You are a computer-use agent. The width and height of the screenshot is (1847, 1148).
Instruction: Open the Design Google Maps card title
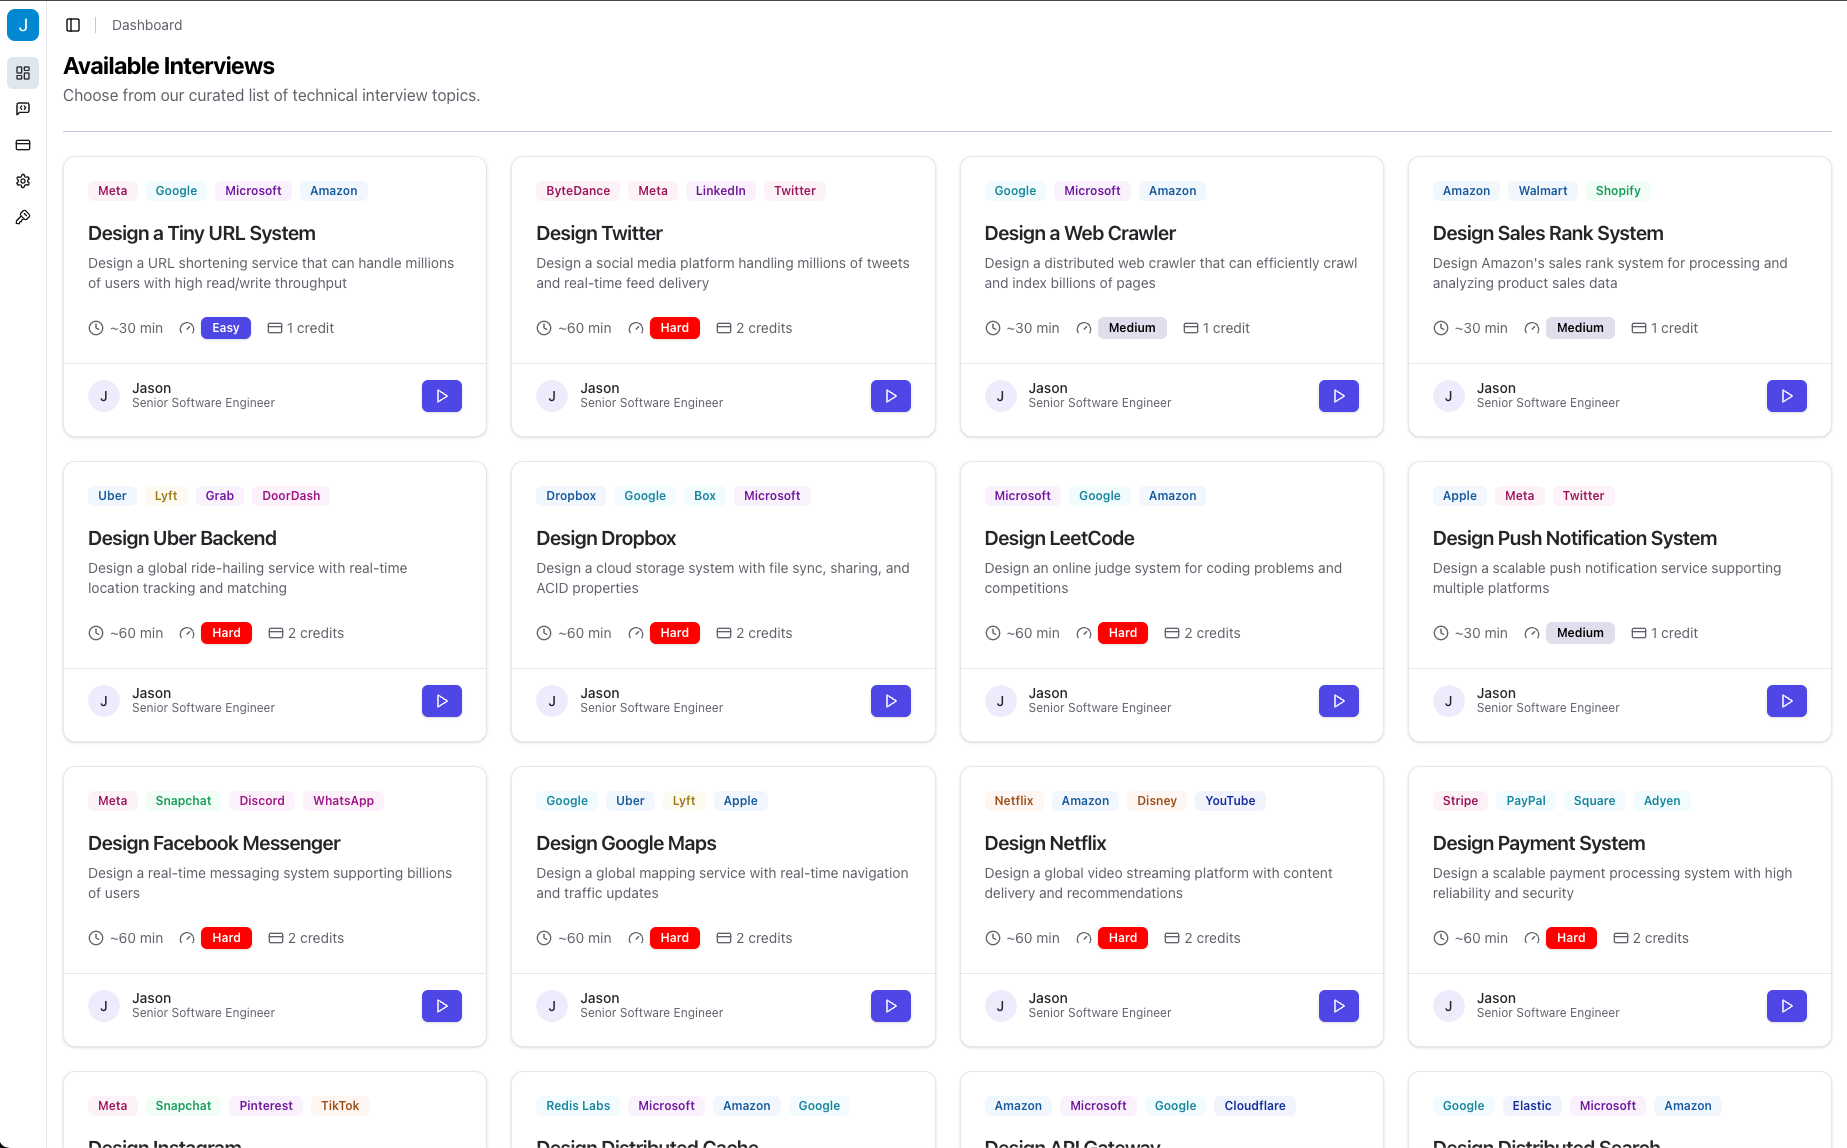point(626,843)
